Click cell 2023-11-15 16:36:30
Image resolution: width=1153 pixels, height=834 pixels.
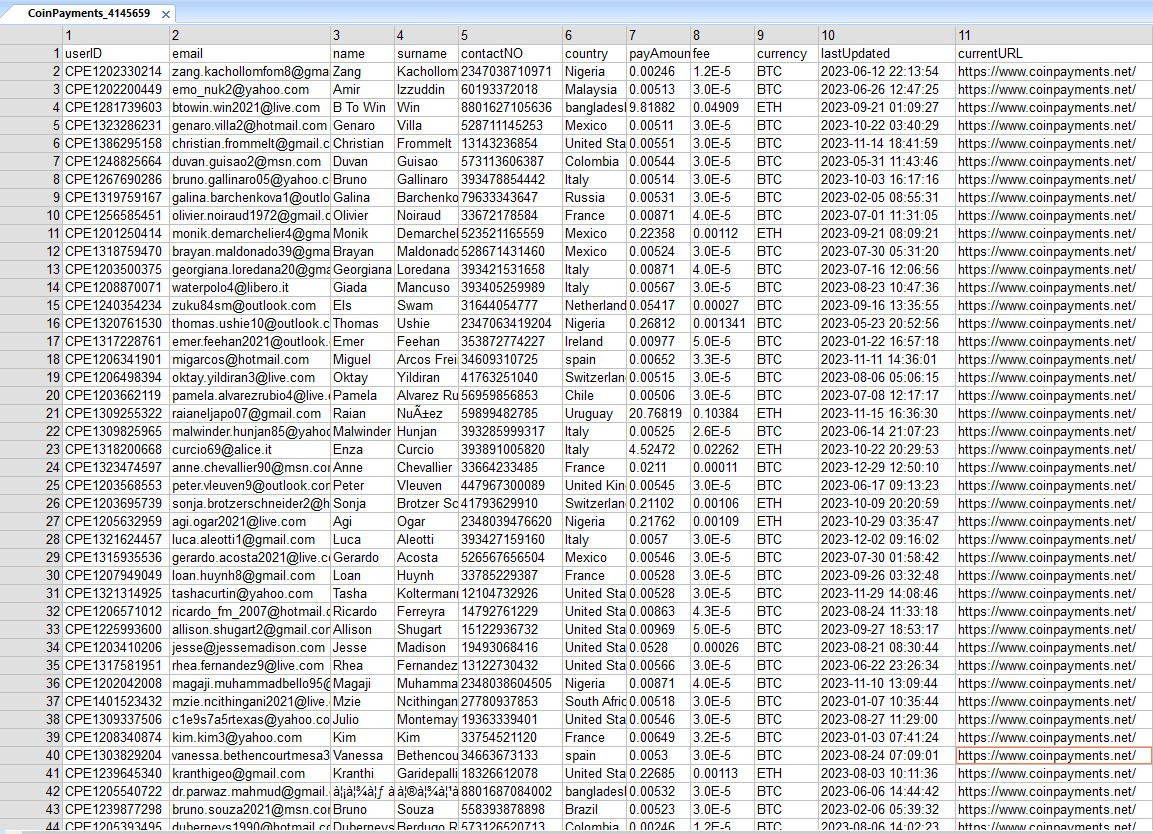(x=887, y=413)
